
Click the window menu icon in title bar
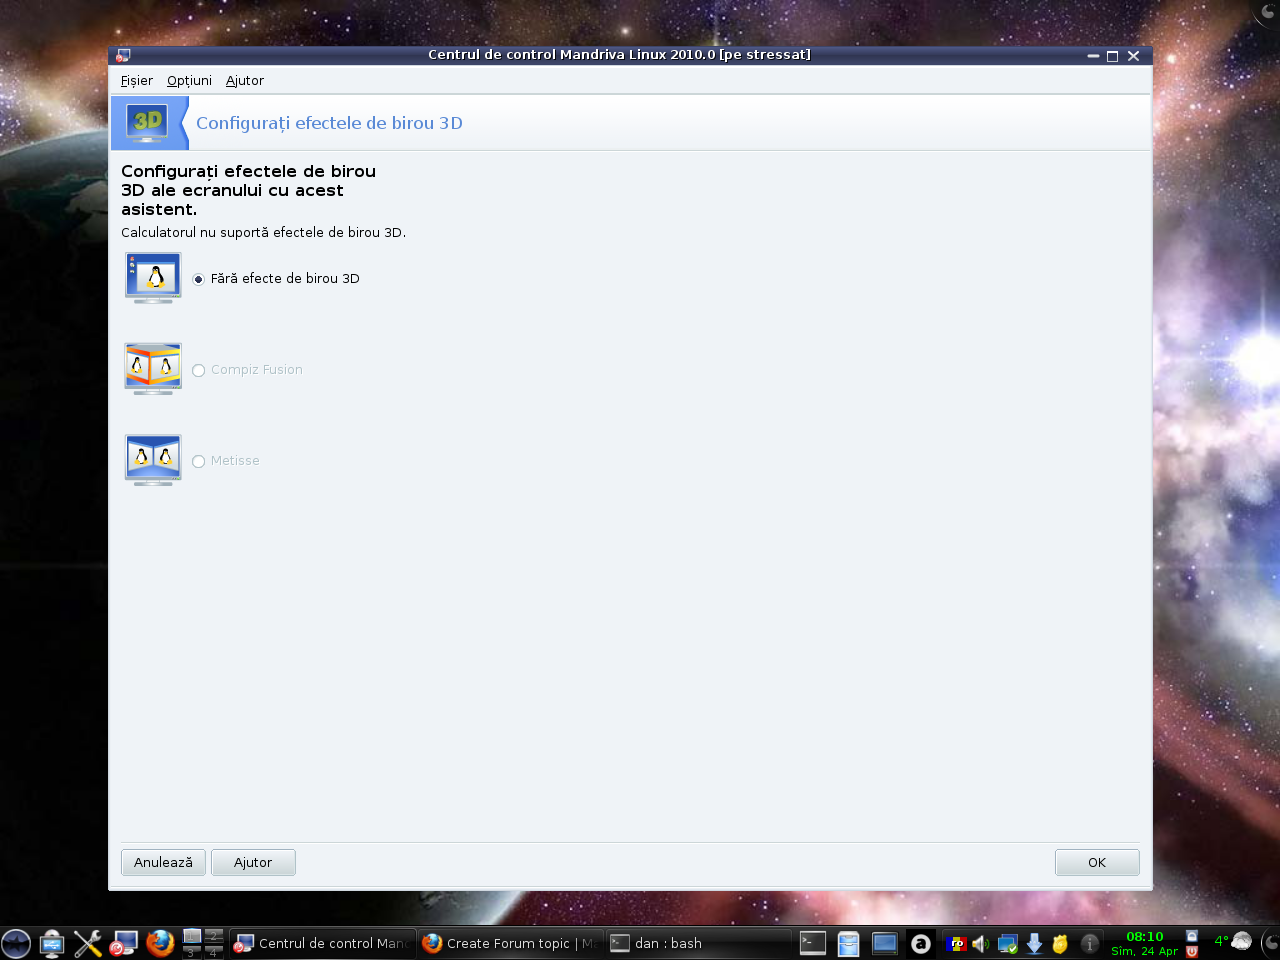[x=123, y=55]
